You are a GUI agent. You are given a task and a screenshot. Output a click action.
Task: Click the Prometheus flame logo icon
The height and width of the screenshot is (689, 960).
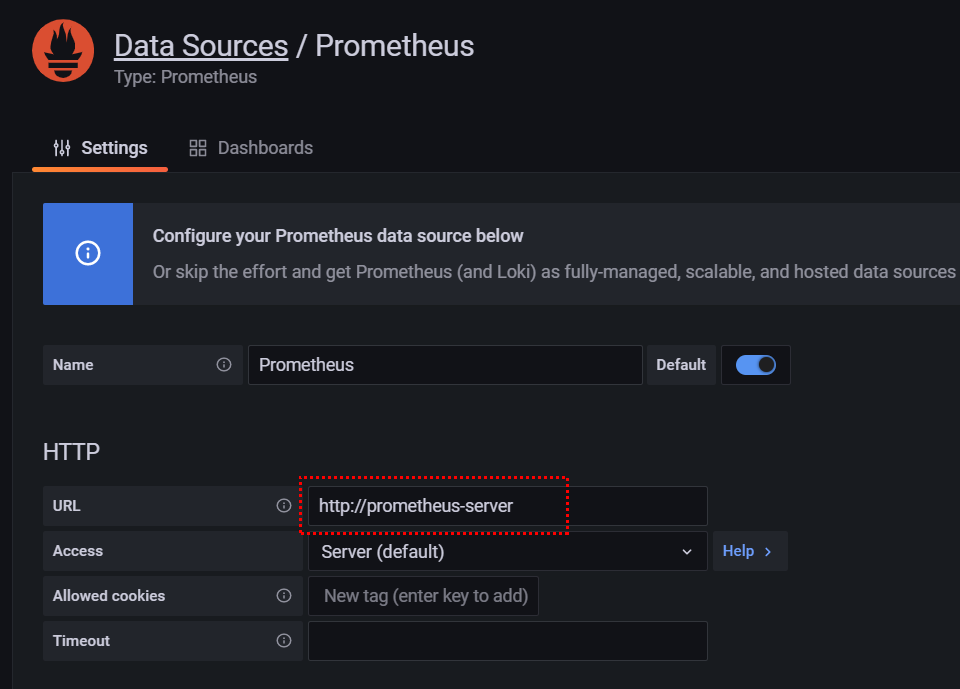63,51
